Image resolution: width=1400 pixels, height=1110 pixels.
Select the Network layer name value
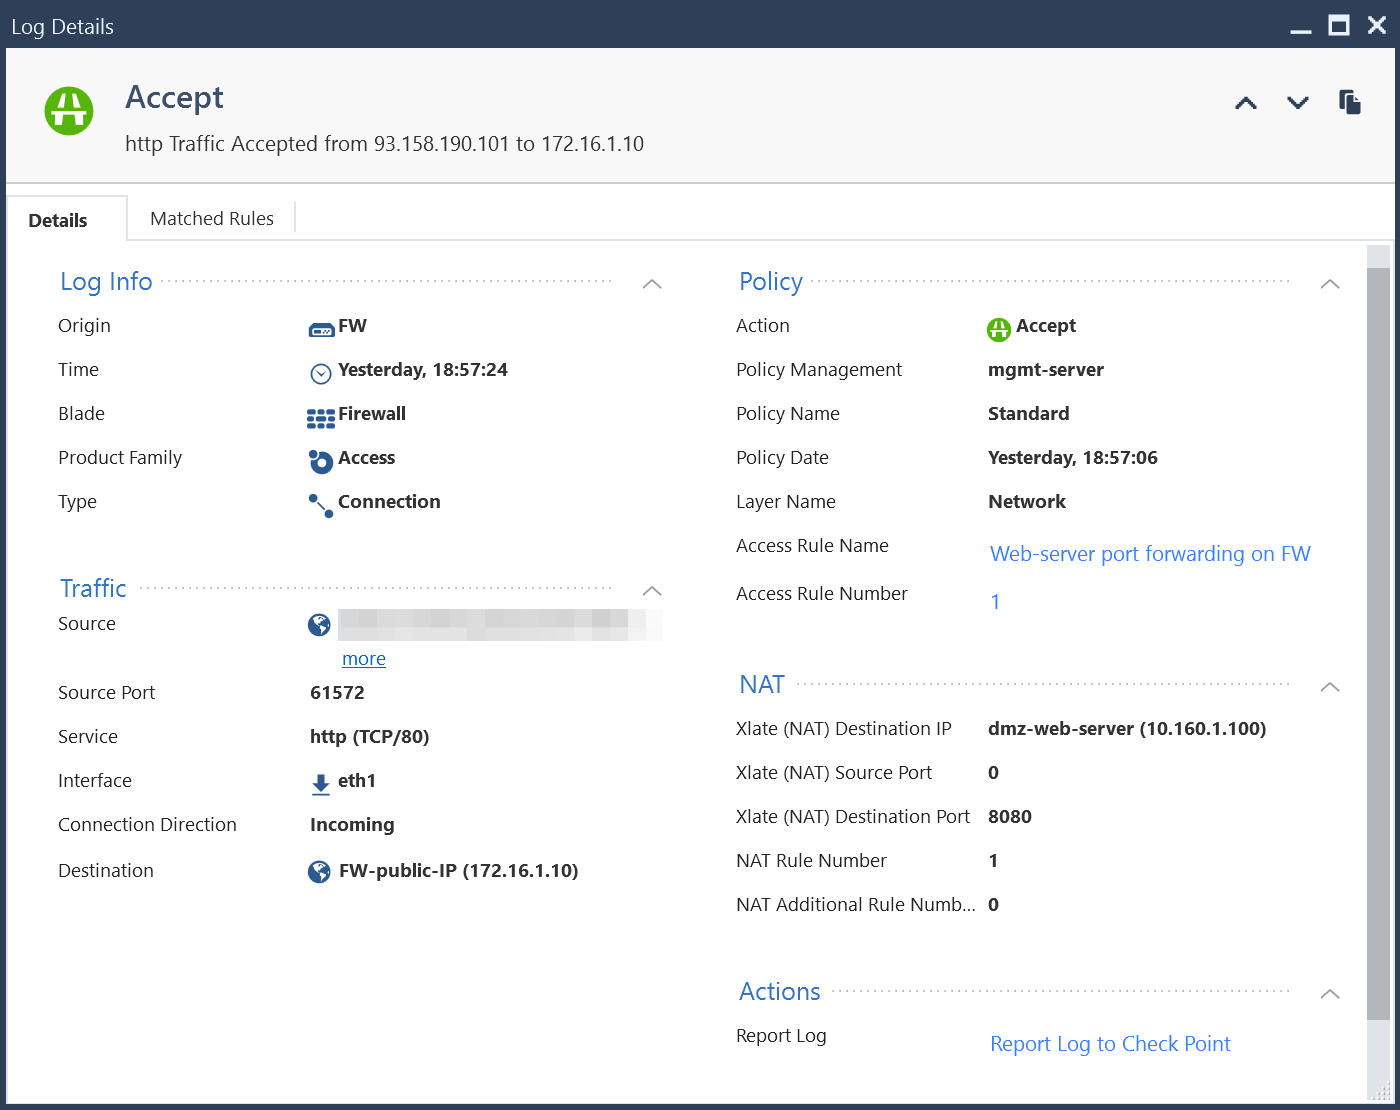[x=1026, y=501]
